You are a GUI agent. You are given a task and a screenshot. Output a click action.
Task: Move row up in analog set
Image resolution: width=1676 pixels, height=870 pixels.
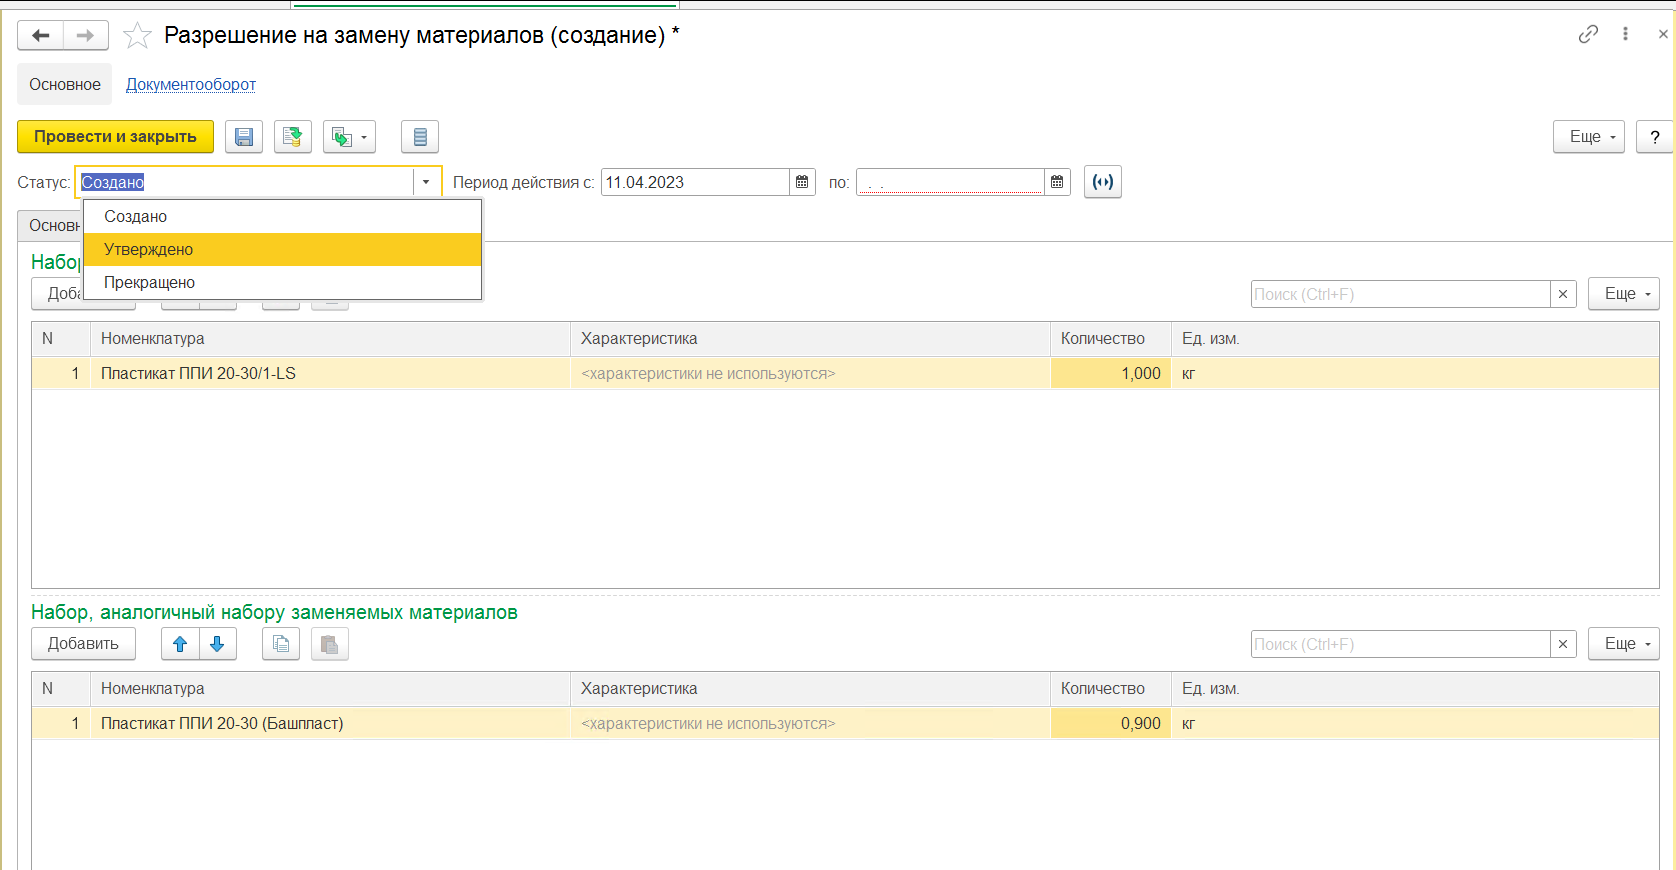coord(180,644)
